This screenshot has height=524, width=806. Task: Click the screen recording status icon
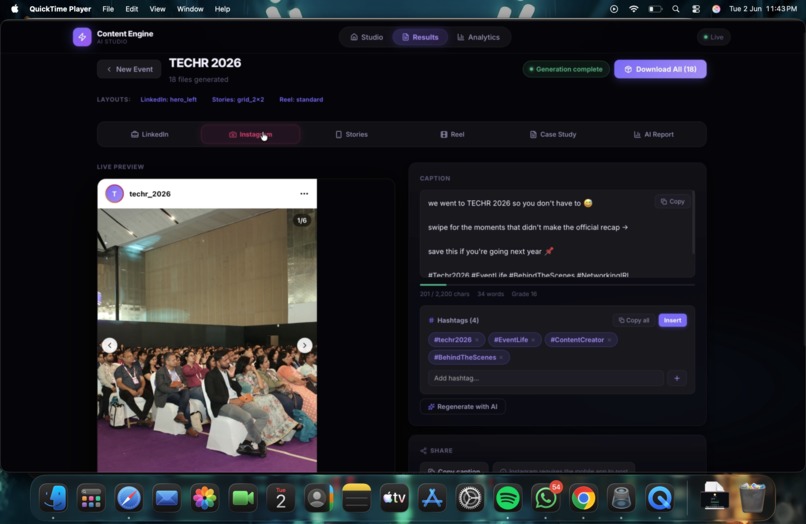click(x=614, y=9)
